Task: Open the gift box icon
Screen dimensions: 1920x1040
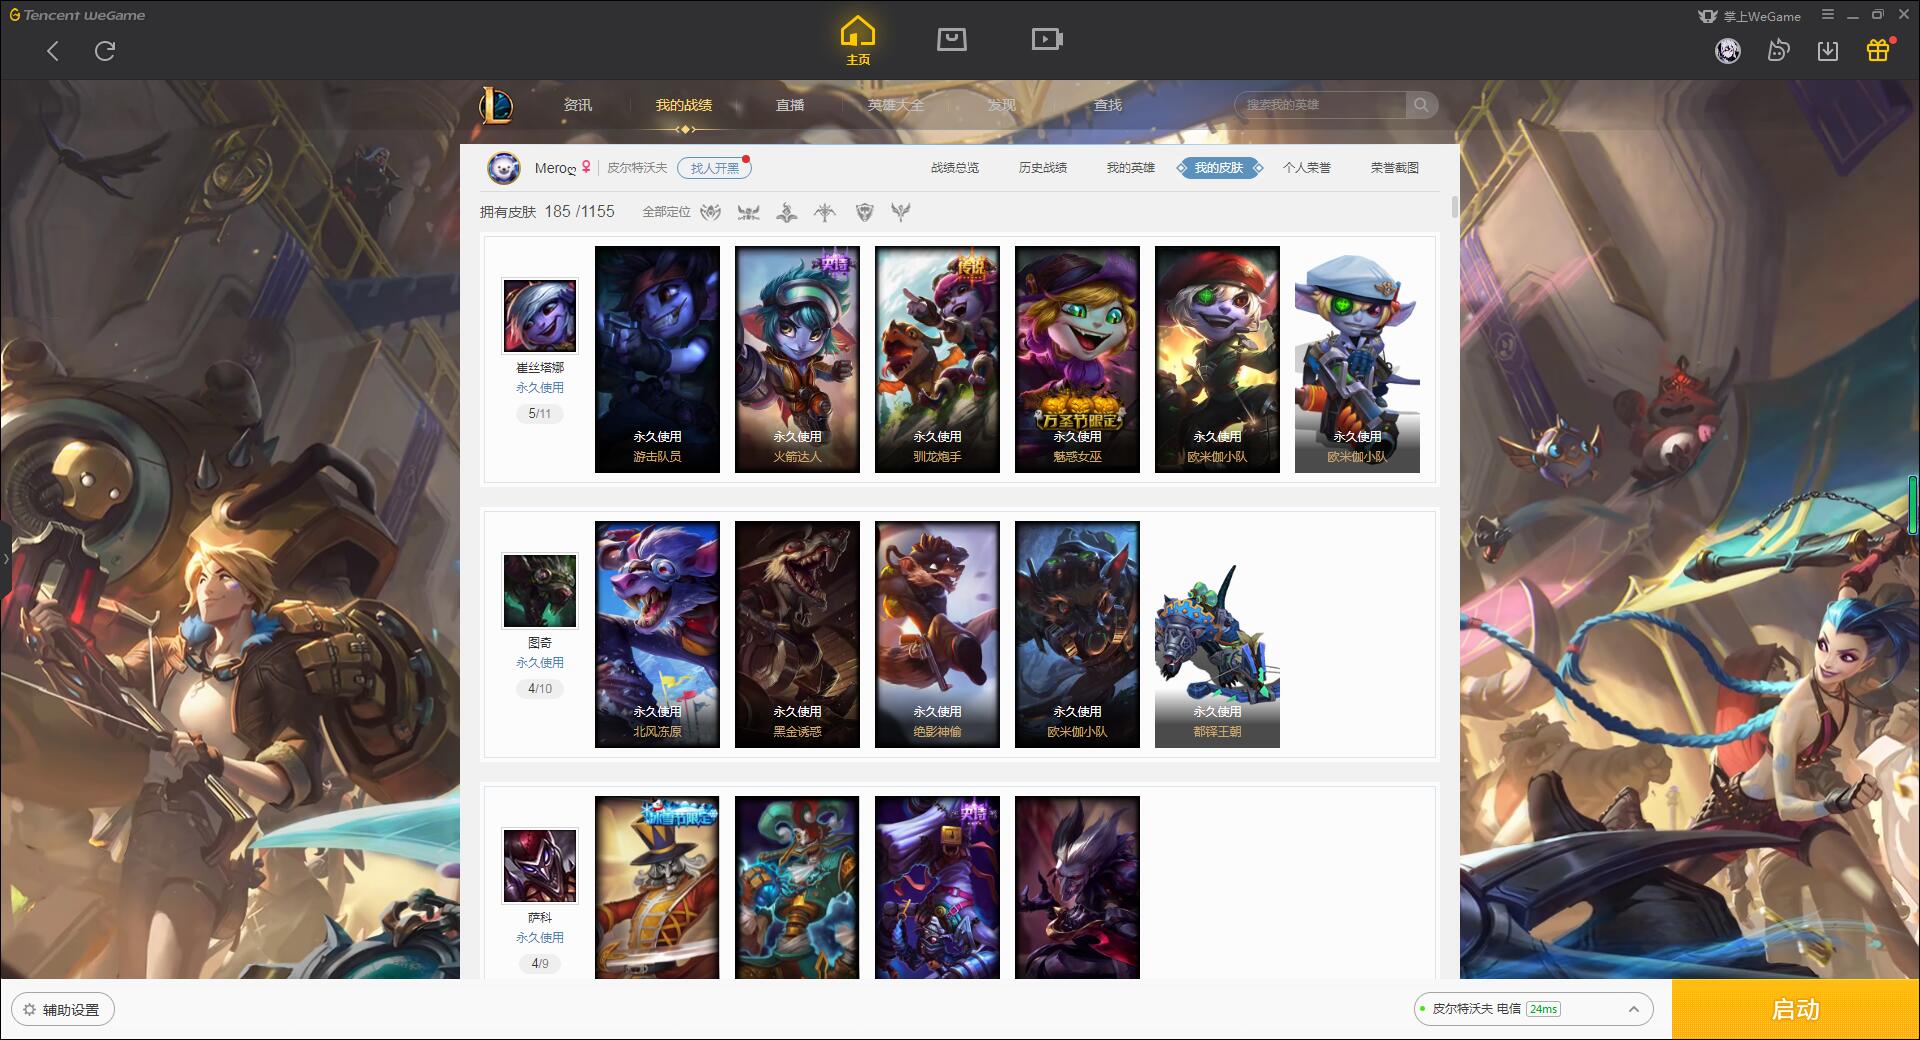Action: point(1878,50)
